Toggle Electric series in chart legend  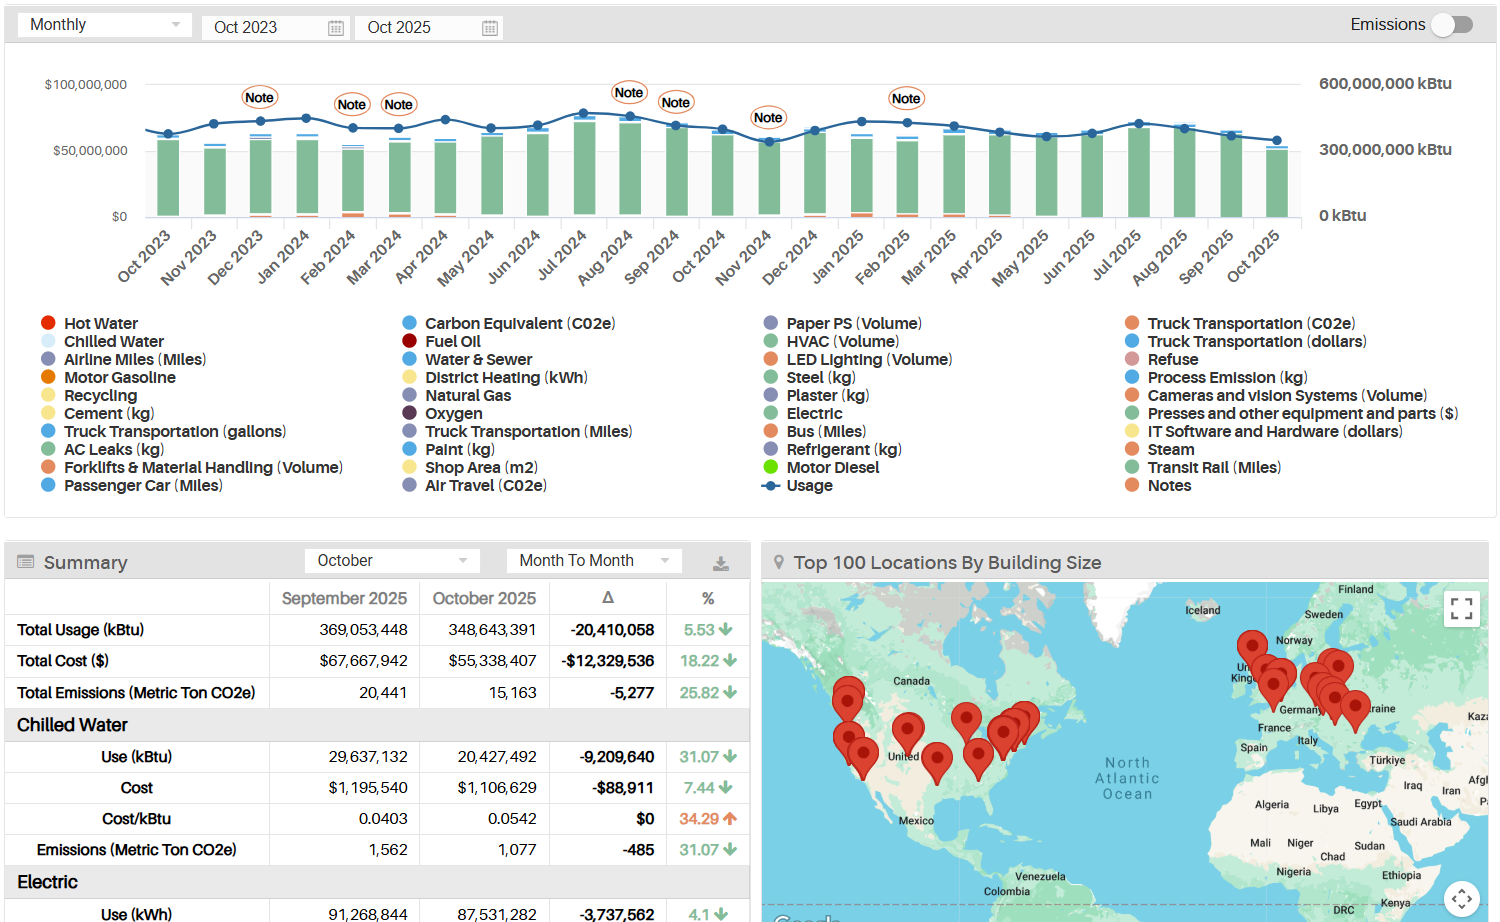click(813, 414)
